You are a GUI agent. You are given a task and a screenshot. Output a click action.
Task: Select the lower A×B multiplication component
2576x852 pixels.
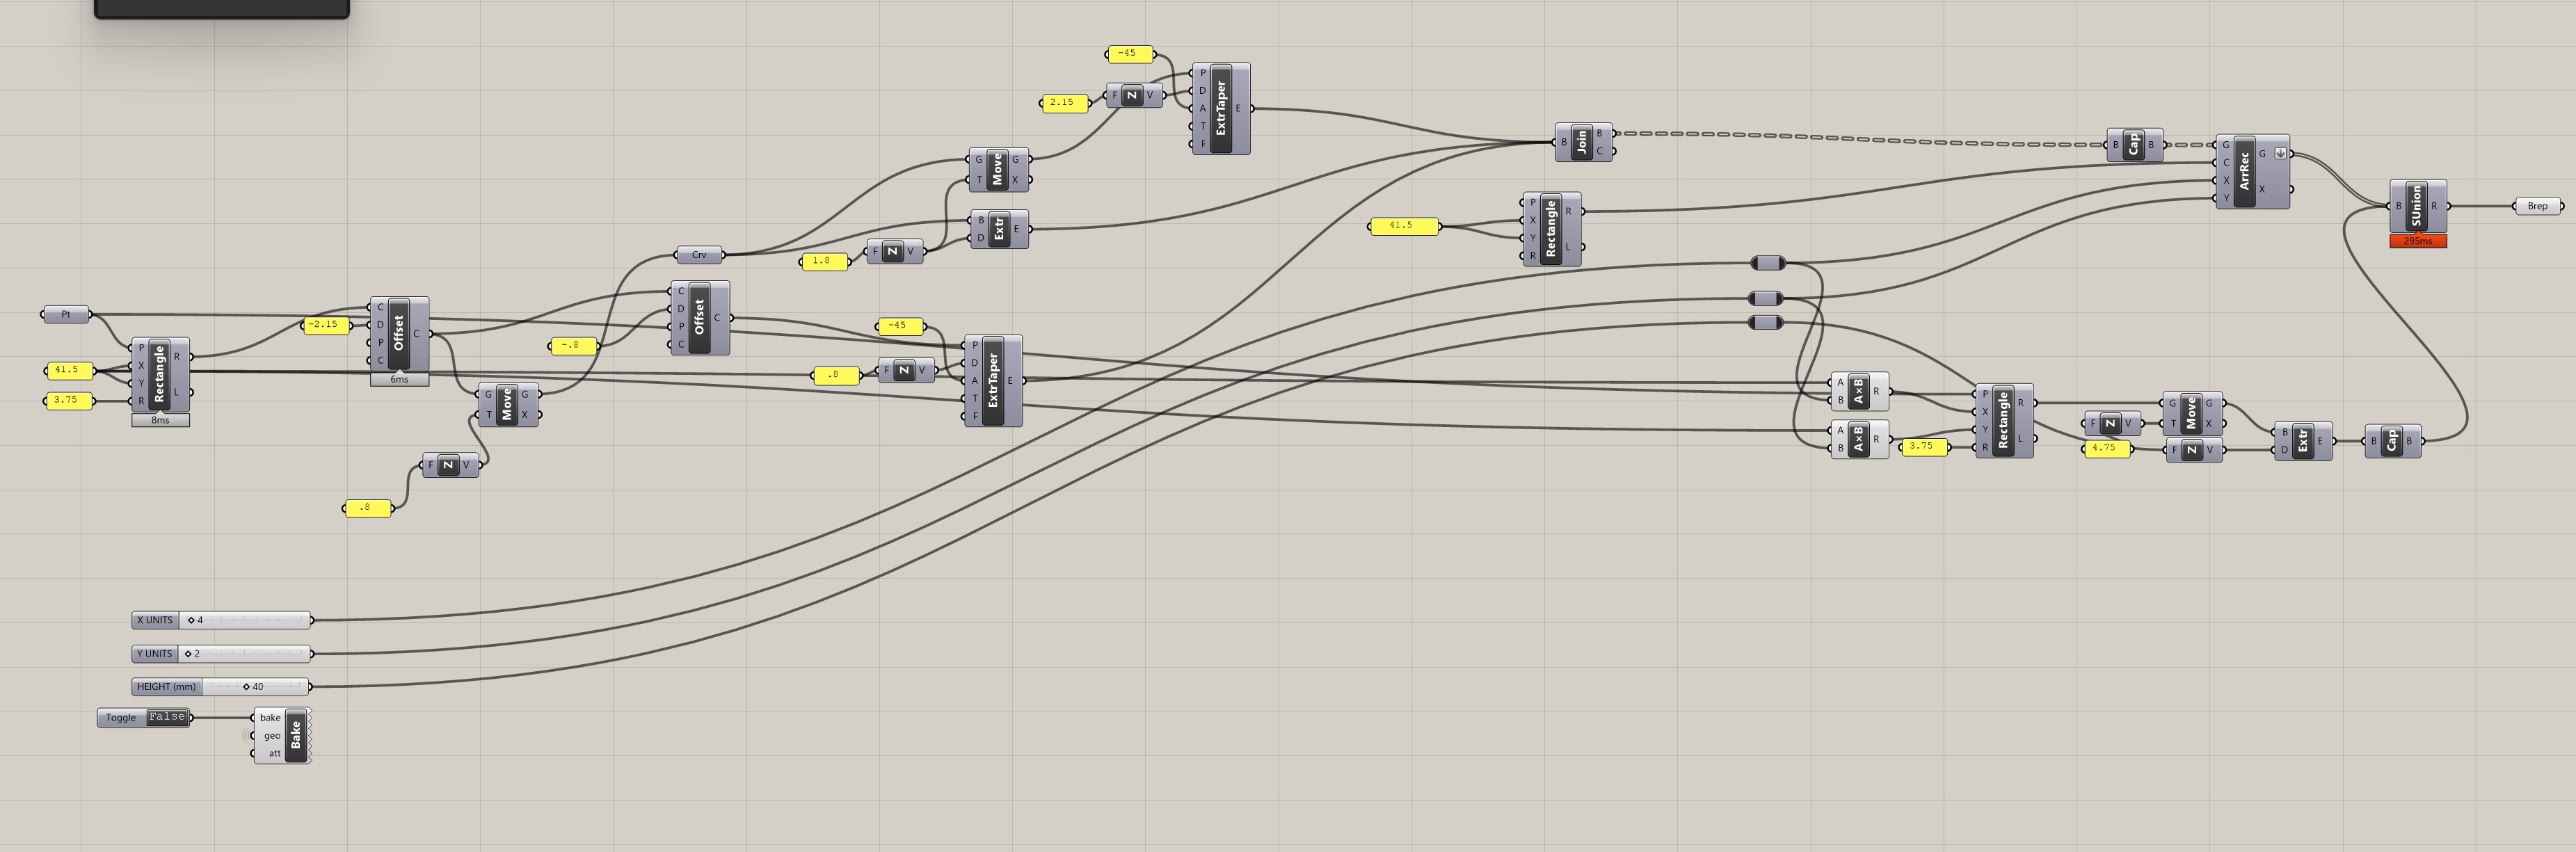coord(1859,440)
